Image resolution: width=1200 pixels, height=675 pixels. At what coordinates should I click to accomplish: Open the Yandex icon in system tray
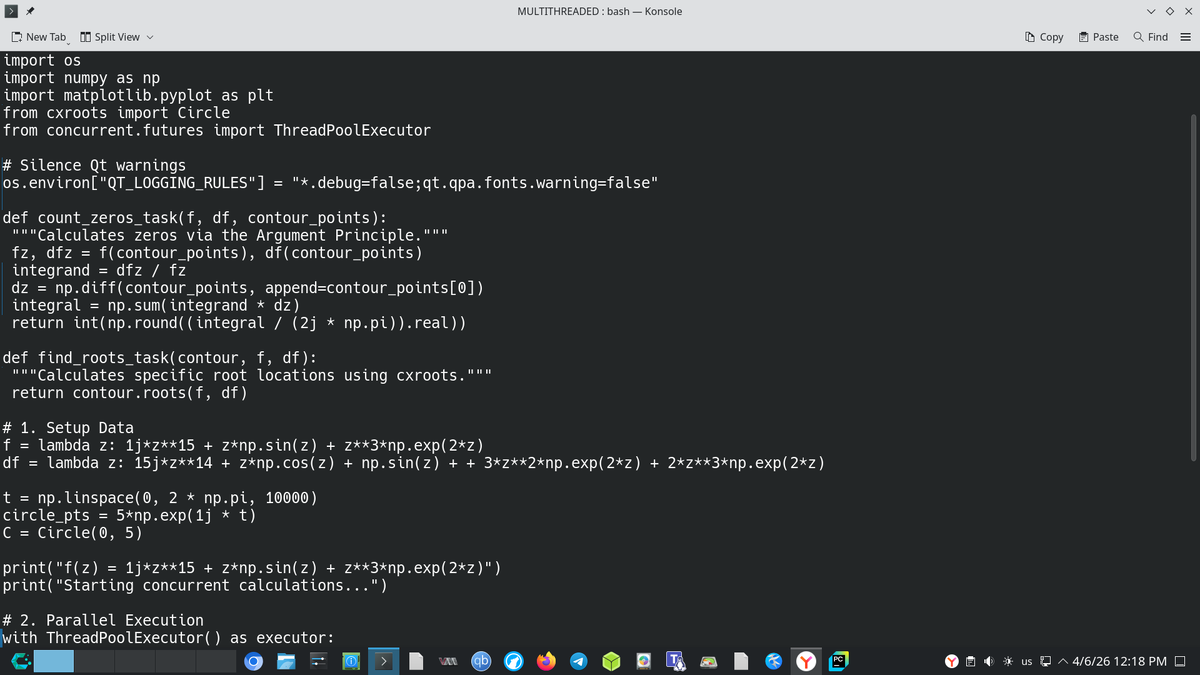click(952, 661)
